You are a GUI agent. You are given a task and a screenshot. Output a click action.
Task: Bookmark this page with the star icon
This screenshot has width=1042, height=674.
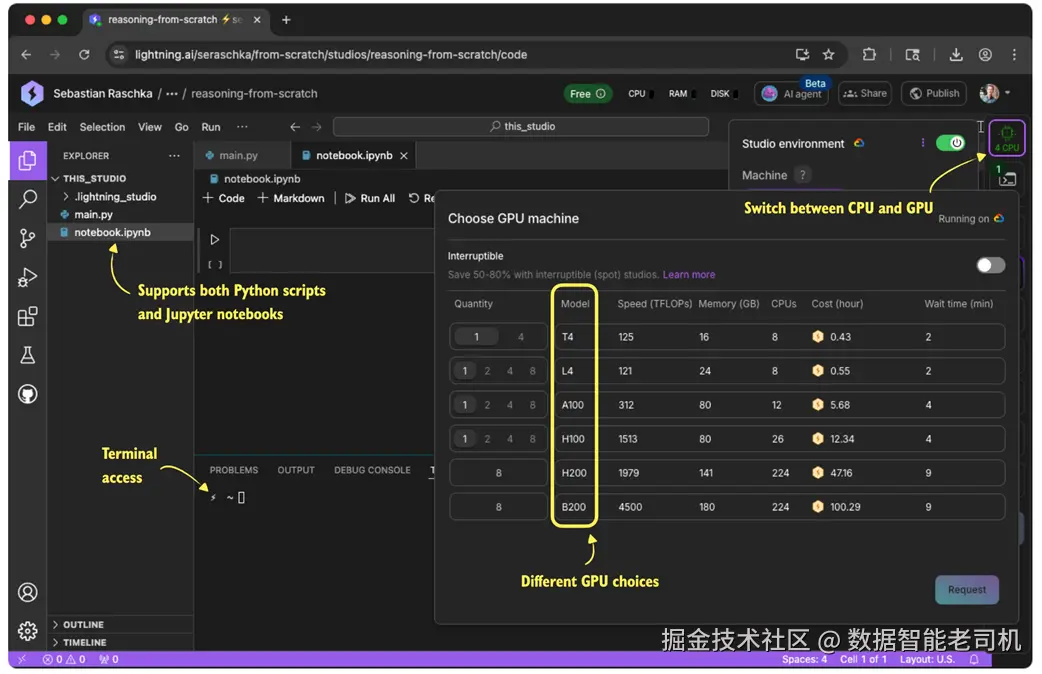(x=828, y=55)
